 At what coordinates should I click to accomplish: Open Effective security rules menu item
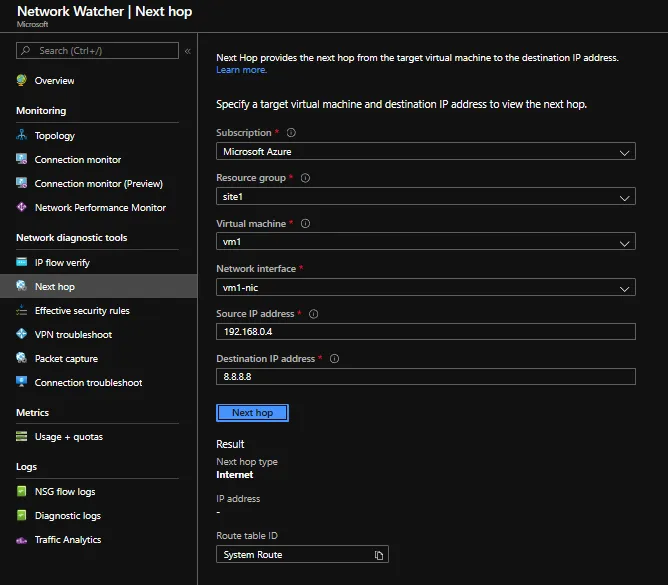pos(82,310)
